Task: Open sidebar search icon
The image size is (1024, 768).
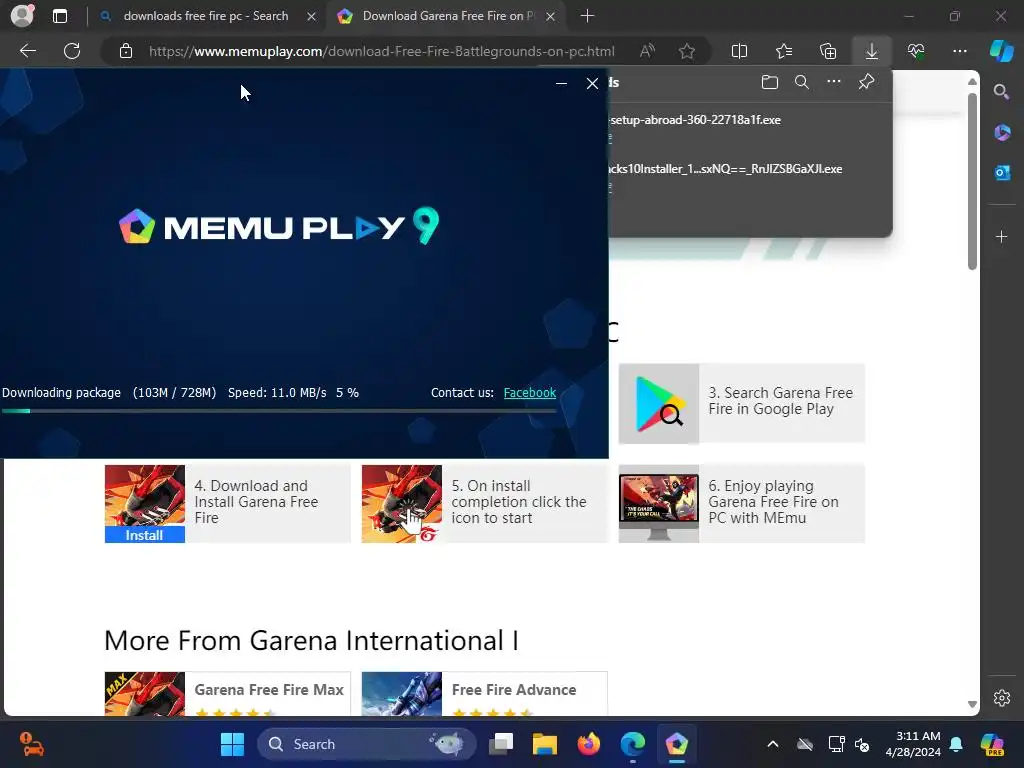Action: [x=1001, y=92]
